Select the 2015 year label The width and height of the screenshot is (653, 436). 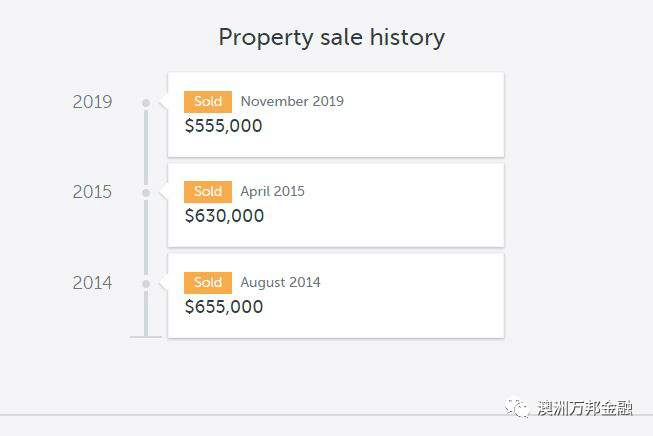click(x=92, y=192)
